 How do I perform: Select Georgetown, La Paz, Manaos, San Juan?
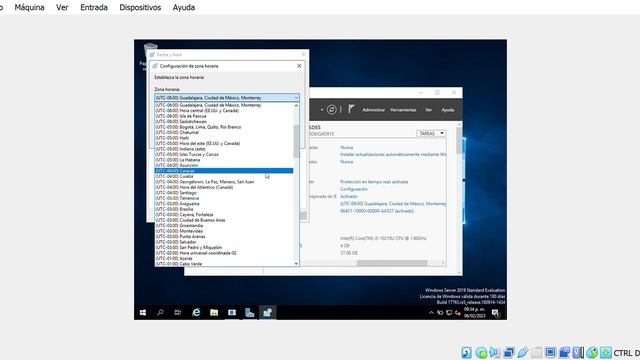[x=224, y=182]
